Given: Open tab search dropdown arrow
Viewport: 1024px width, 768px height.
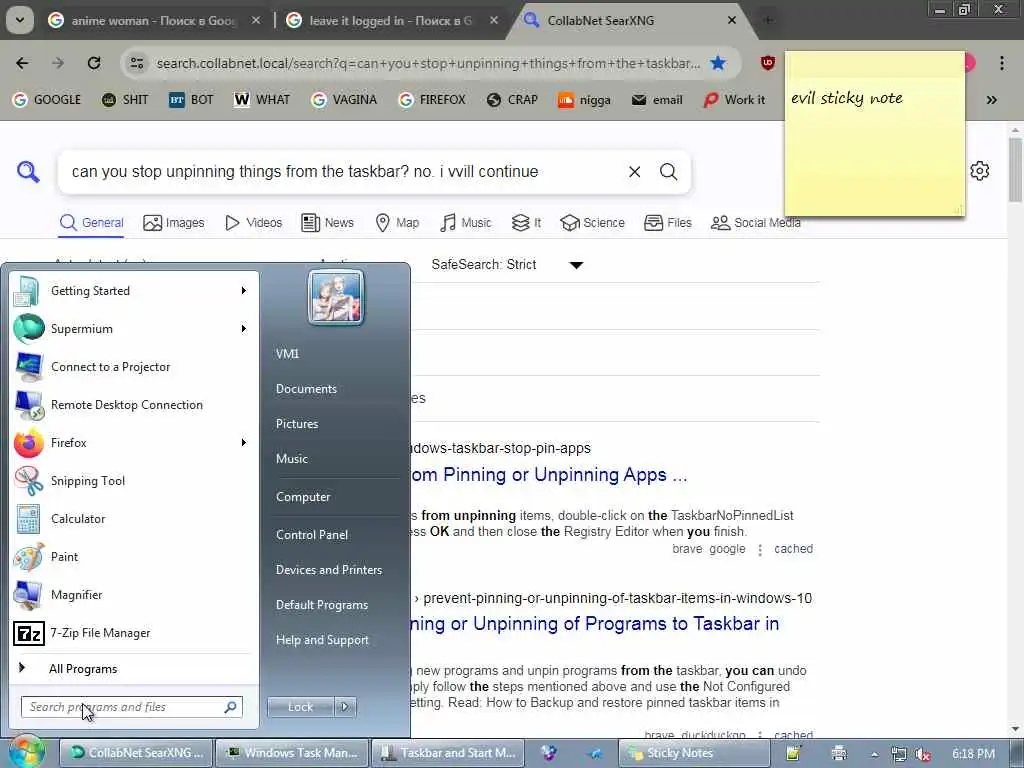Looking at the screenshot, I should 20,20.
